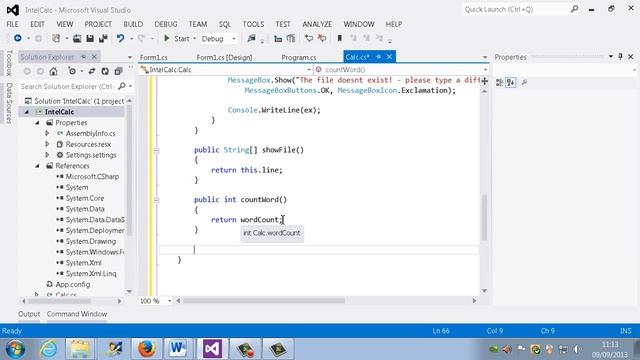Click the Navigate Backward toolbar icon

pyautogui.click(x=18, y=38)
